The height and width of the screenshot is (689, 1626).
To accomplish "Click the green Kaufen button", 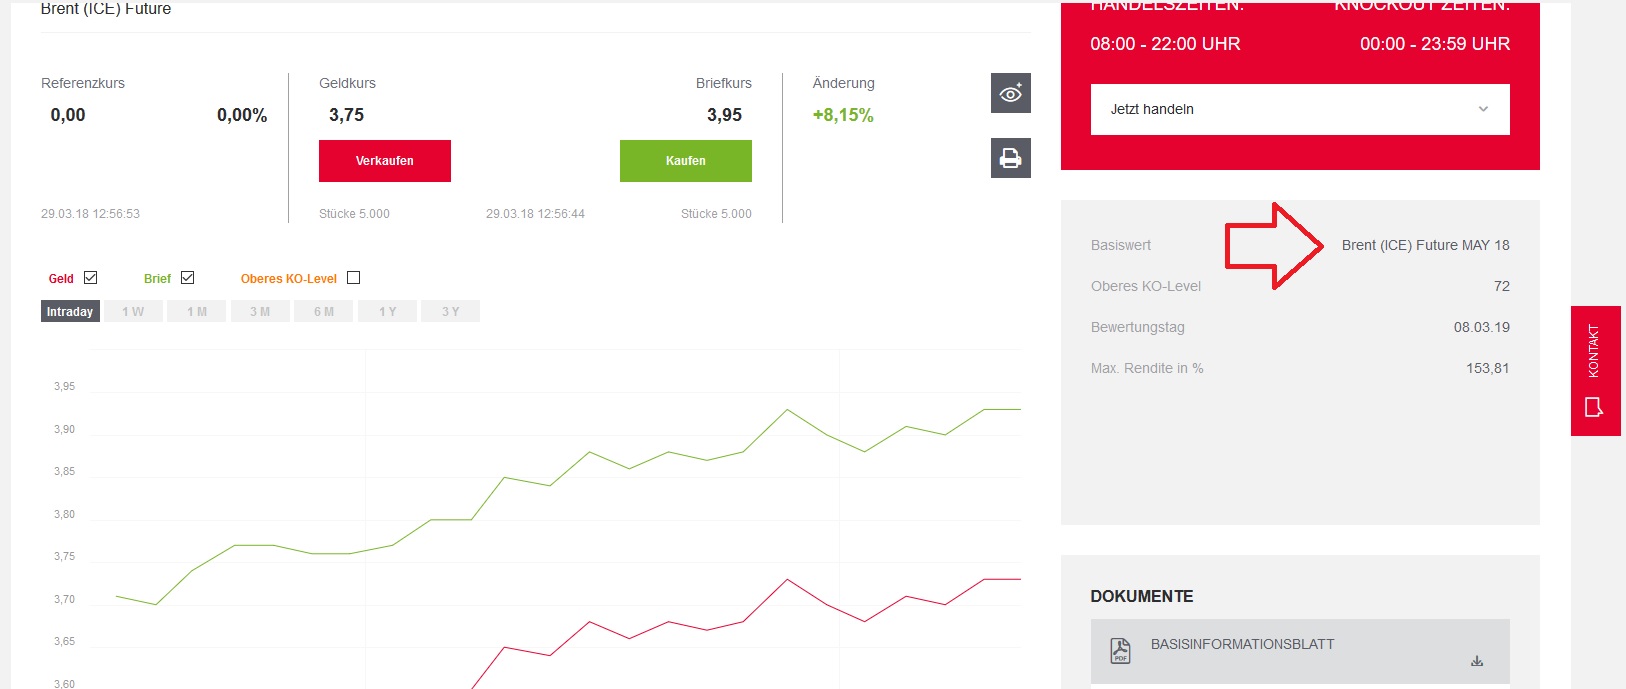I will (x=686, y=161).
